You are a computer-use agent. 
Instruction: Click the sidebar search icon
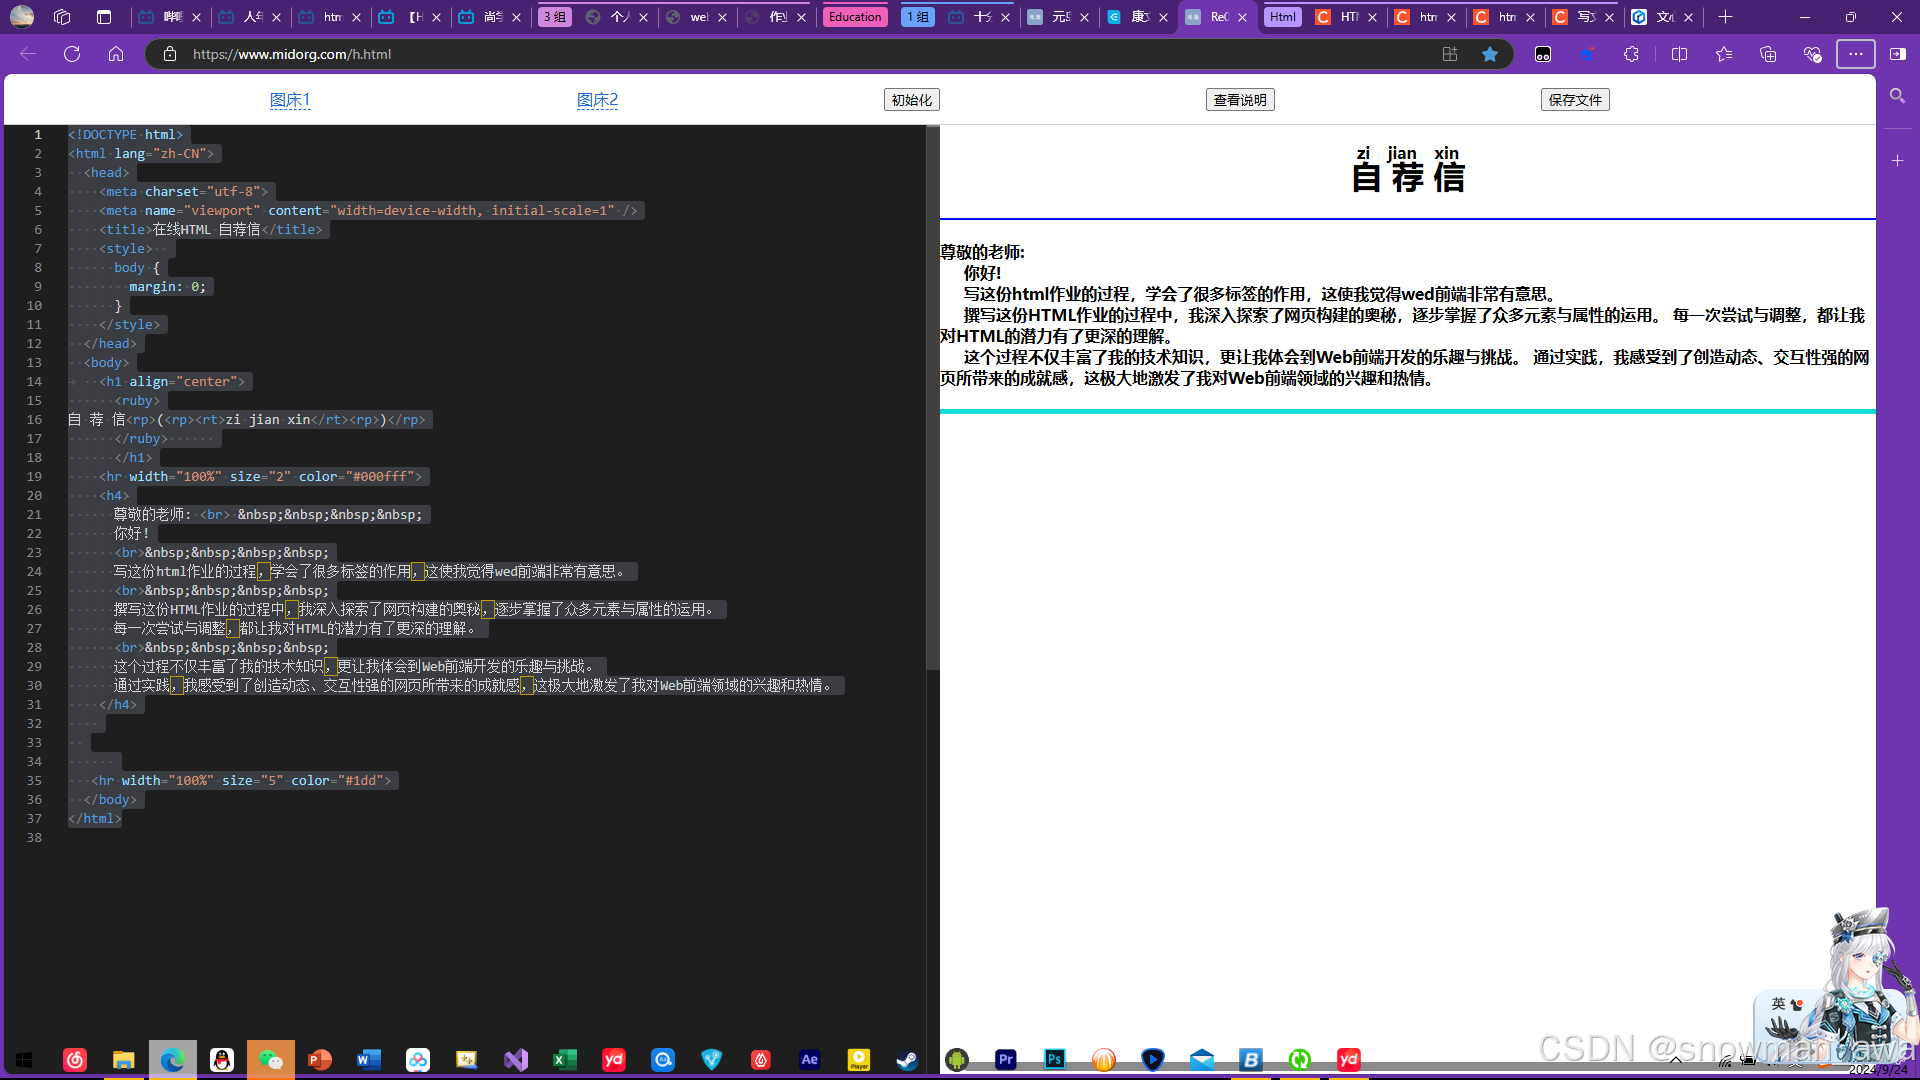click(1897, 96)
